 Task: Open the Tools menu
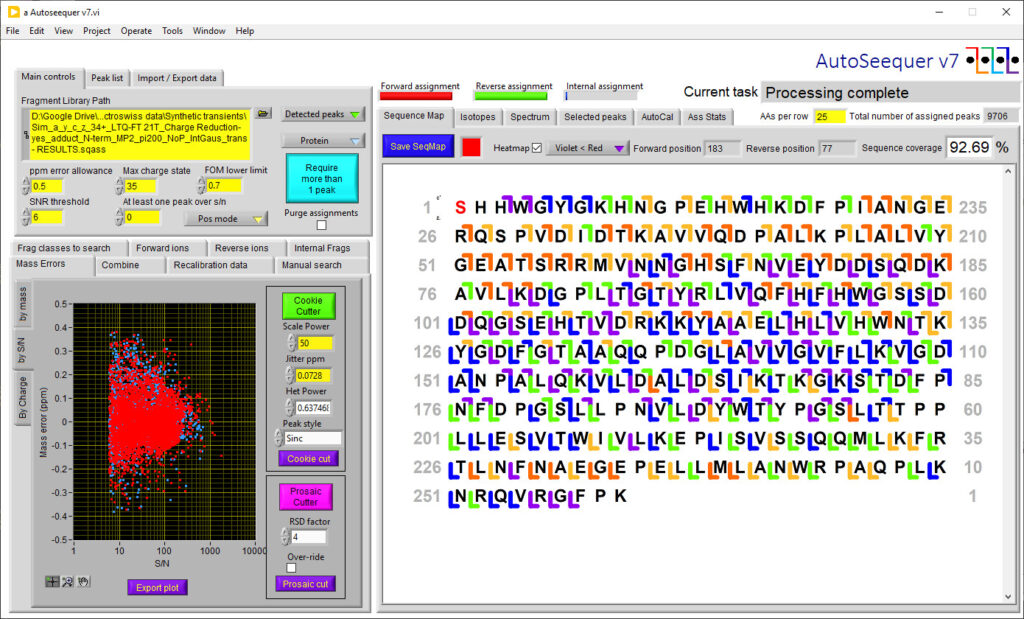(x=172, y=31)
